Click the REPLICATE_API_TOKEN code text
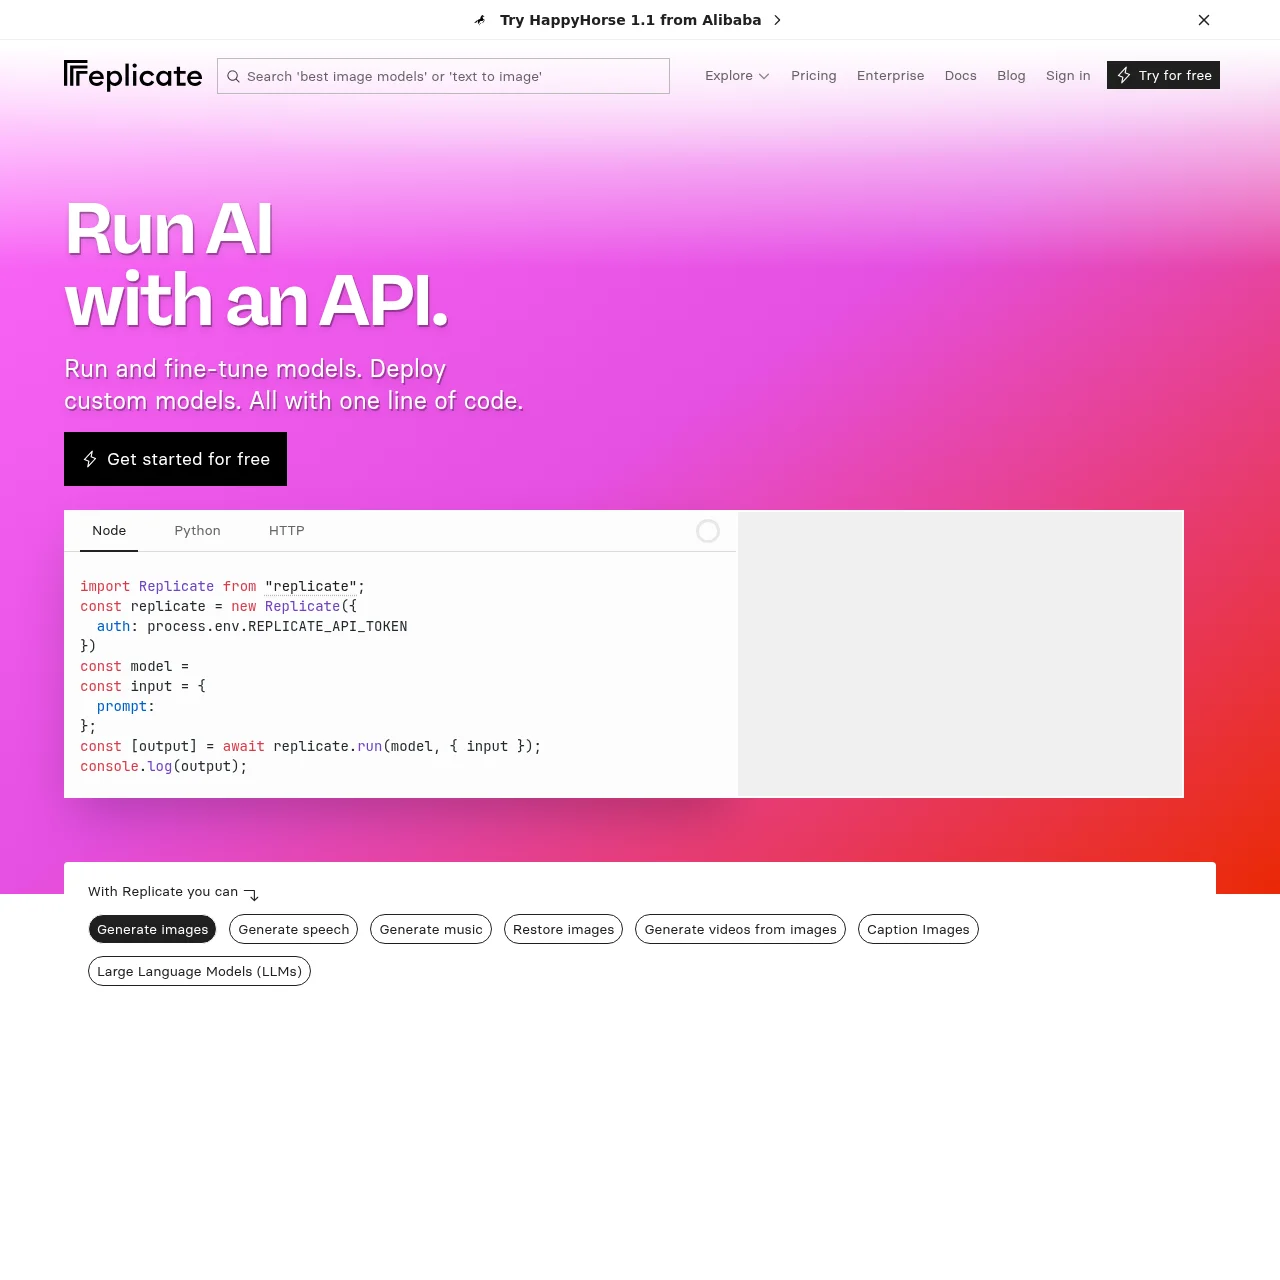Screen dimensions: 1280x1280 (x=328, y=627)
